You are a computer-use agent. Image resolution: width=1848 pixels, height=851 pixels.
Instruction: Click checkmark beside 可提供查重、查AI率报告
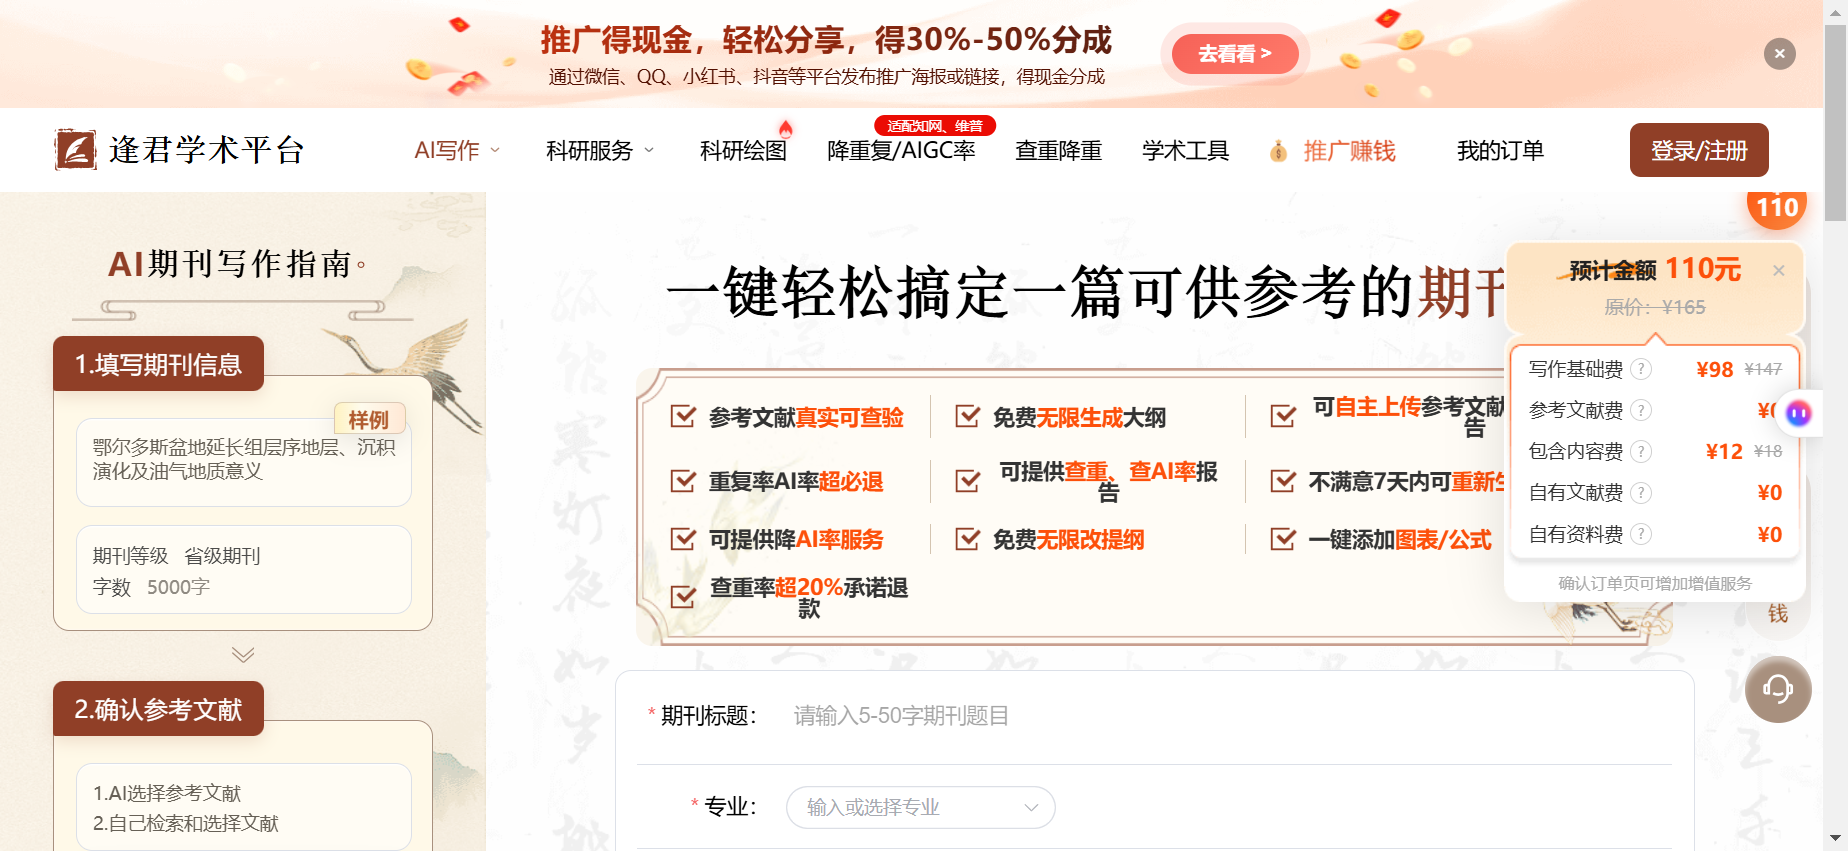click(x=967, y=481)
